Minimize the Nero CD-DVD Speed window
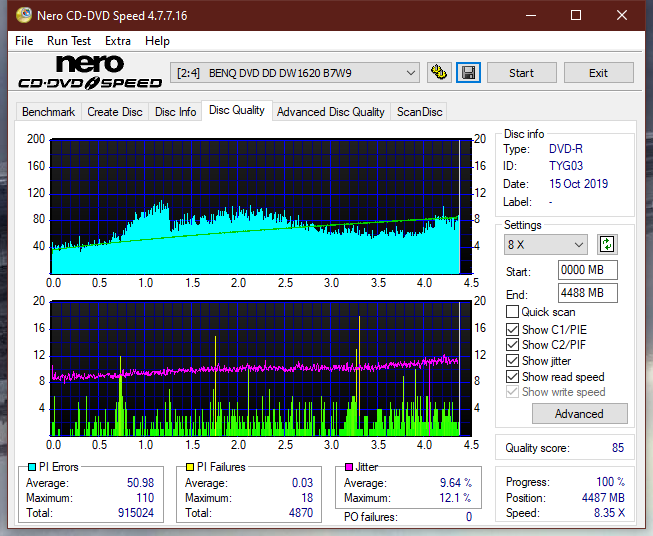 [x=531, y=15]
